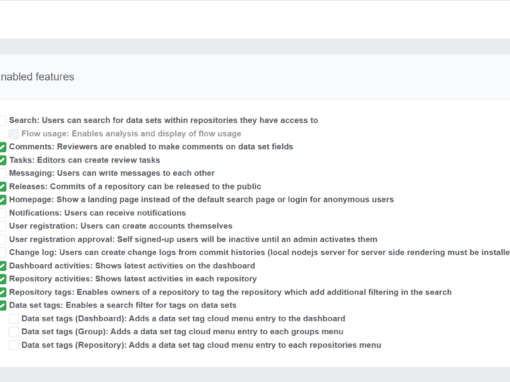This screenshot has height=382, width=510.
Task: Uncheck the Repository tags feature
Action: point(2,292)
